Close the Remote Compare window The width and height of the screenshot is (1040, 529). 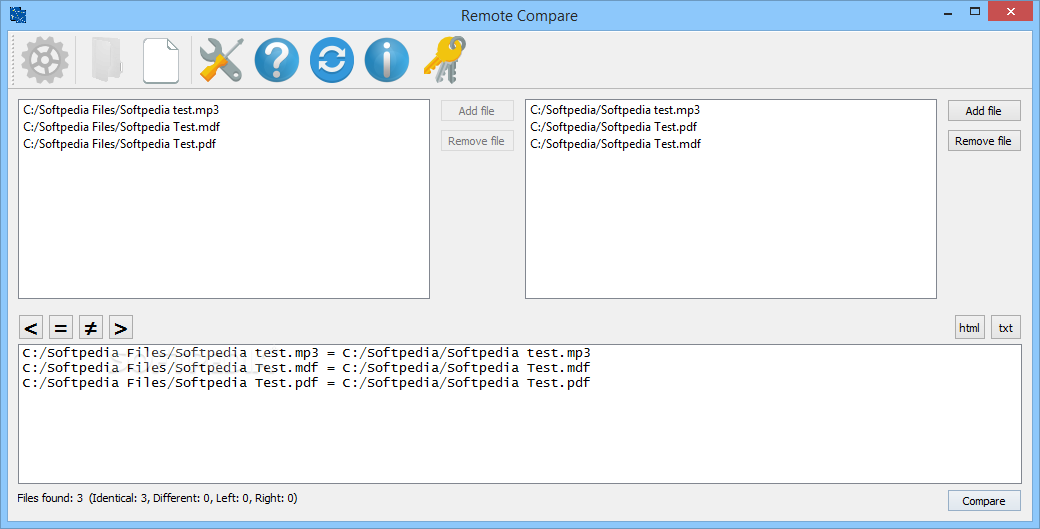tap(1011, 11)
